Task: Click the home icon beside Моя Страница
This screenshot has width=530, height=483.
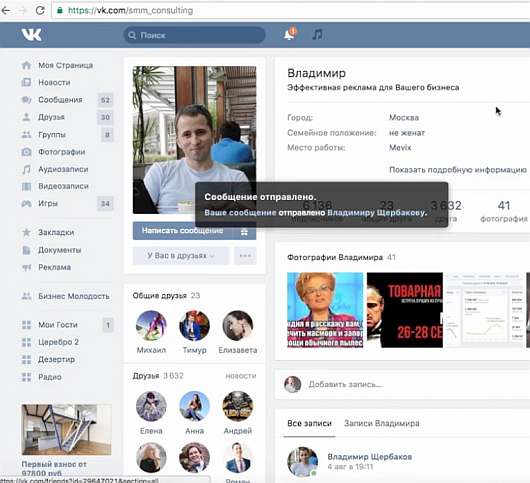Action: [26, 65]
